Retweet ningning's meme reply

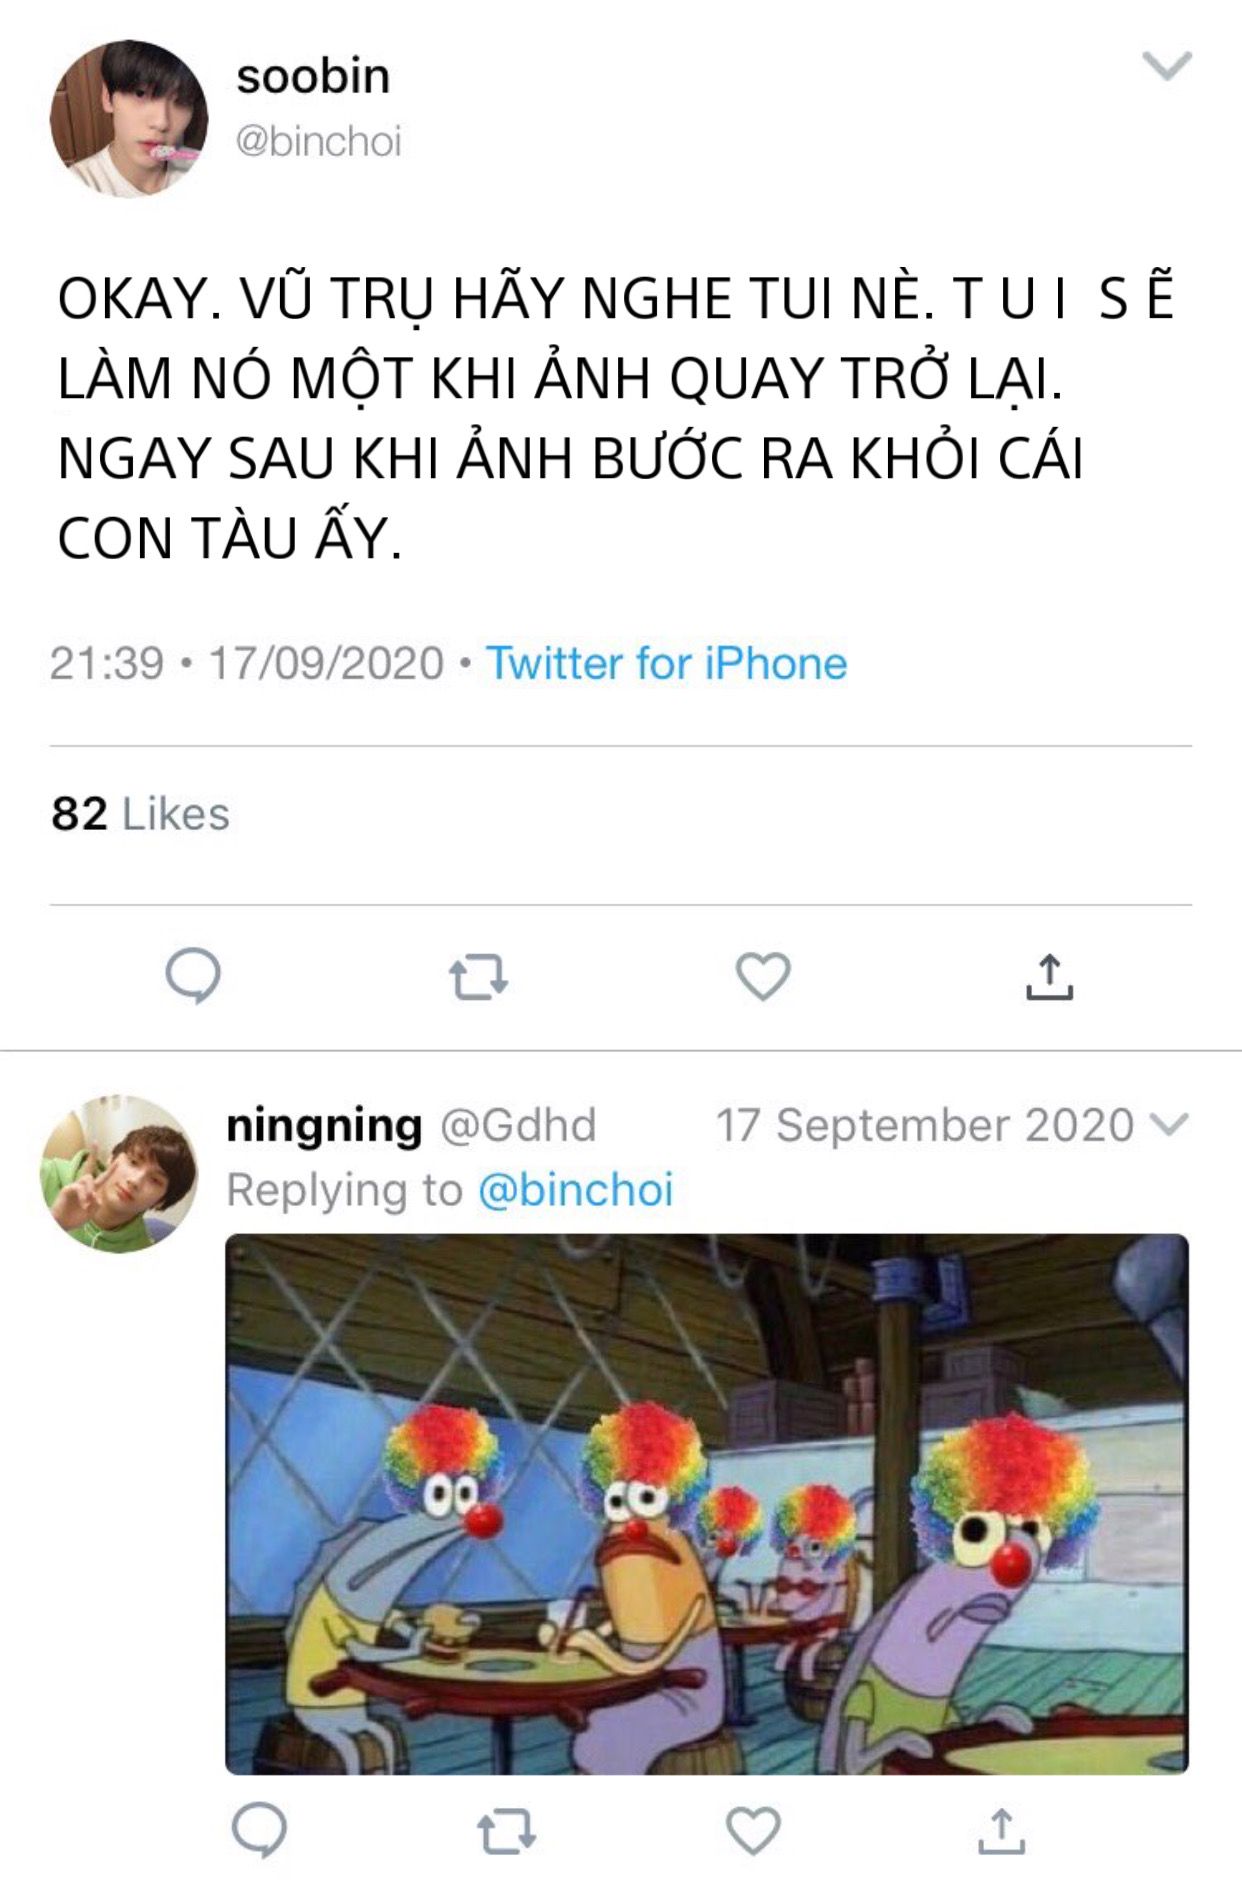point(506,1832)
